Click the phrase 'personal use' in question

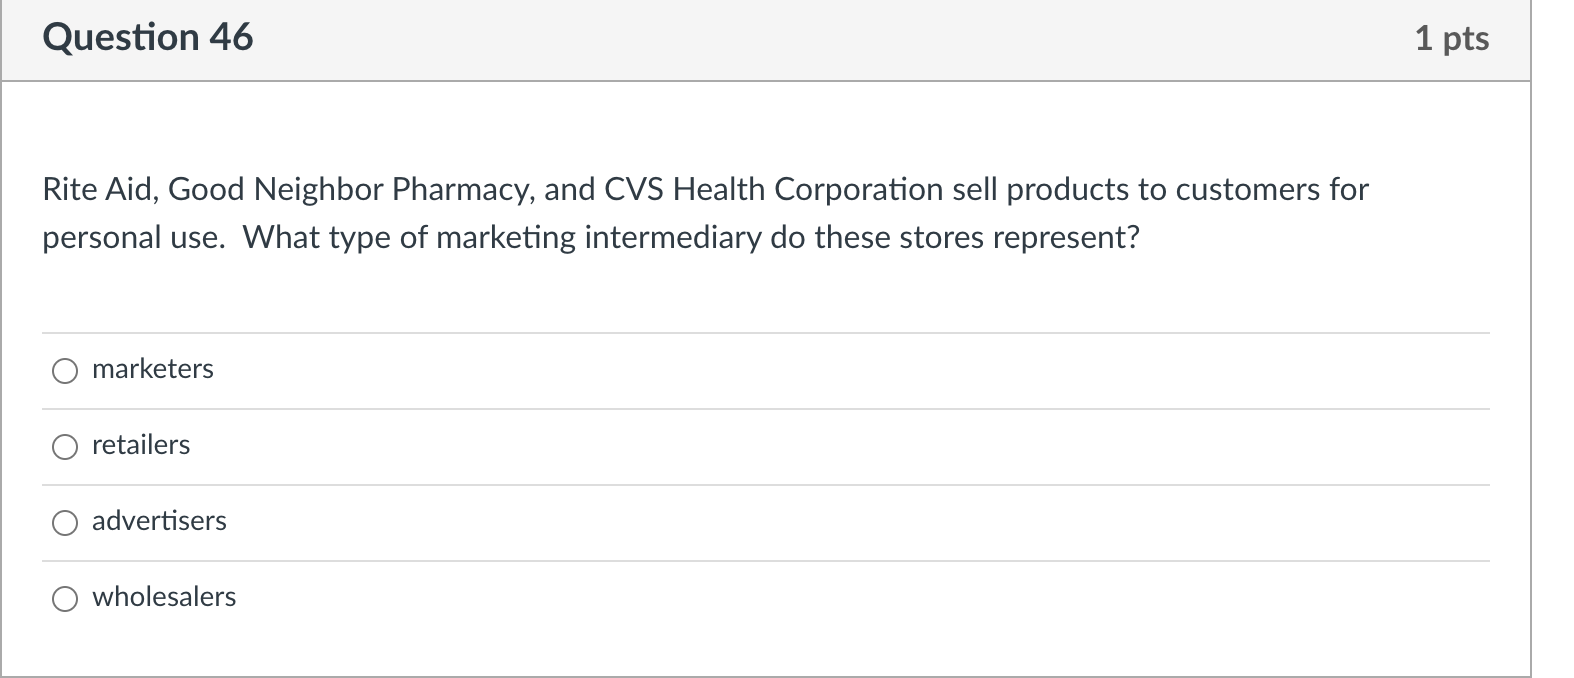(131, 238)
